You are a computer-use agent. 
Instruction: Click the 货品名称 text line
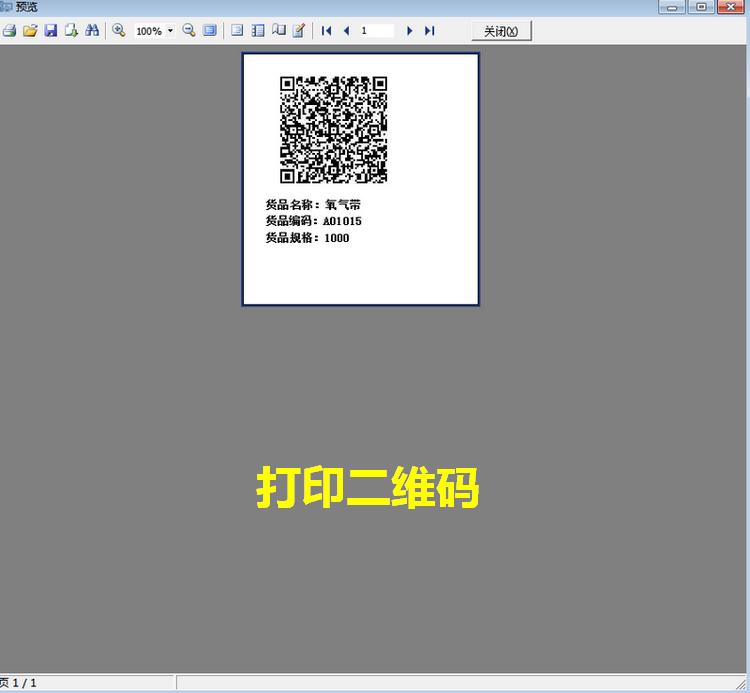(x=313, y=205)
